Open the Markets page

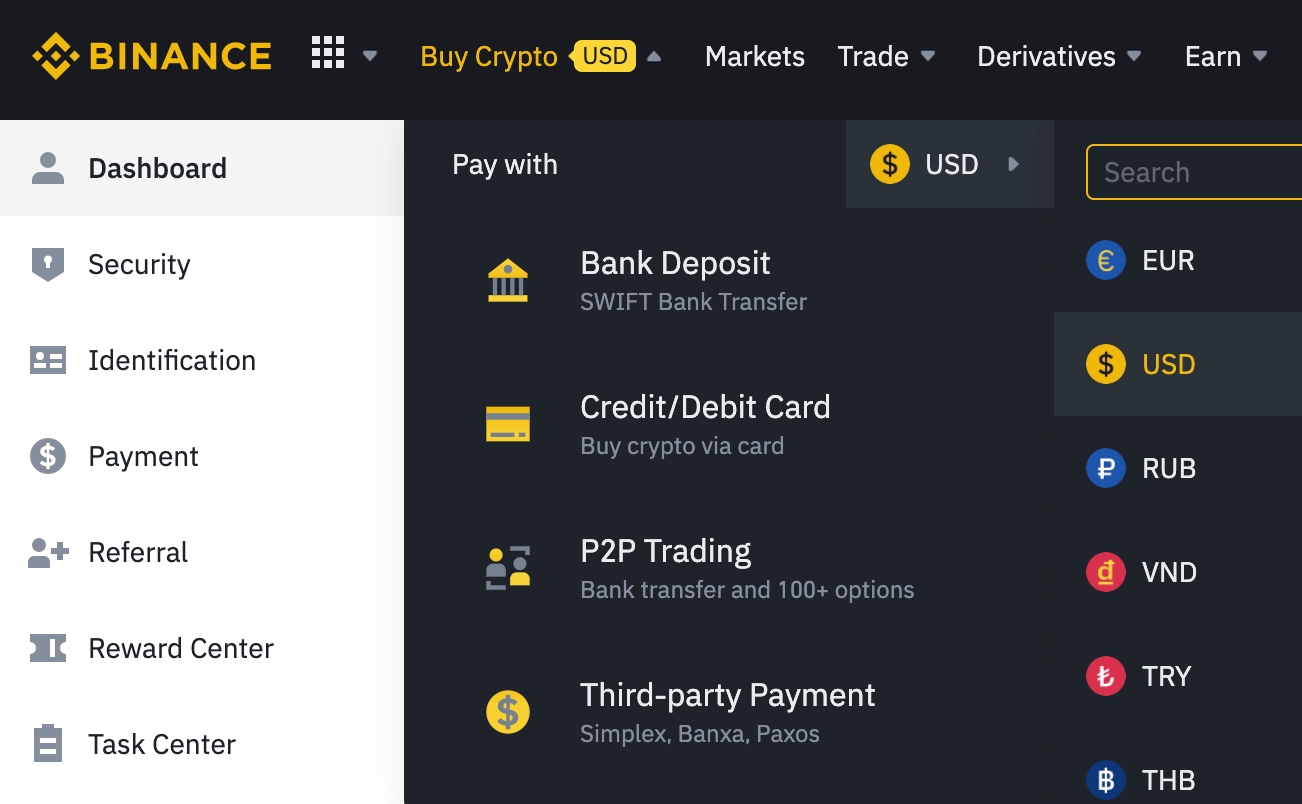click(x=754, y=56)
